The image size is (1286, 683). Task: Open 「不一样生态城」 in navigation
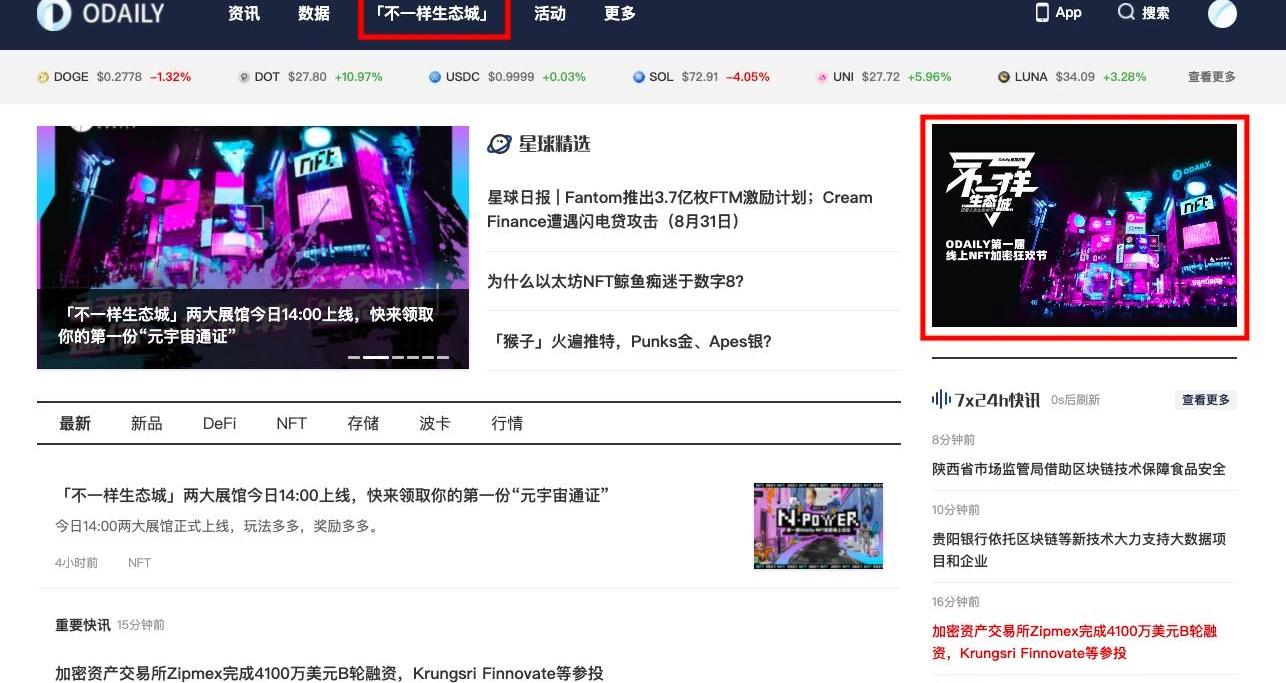point(433,14)
